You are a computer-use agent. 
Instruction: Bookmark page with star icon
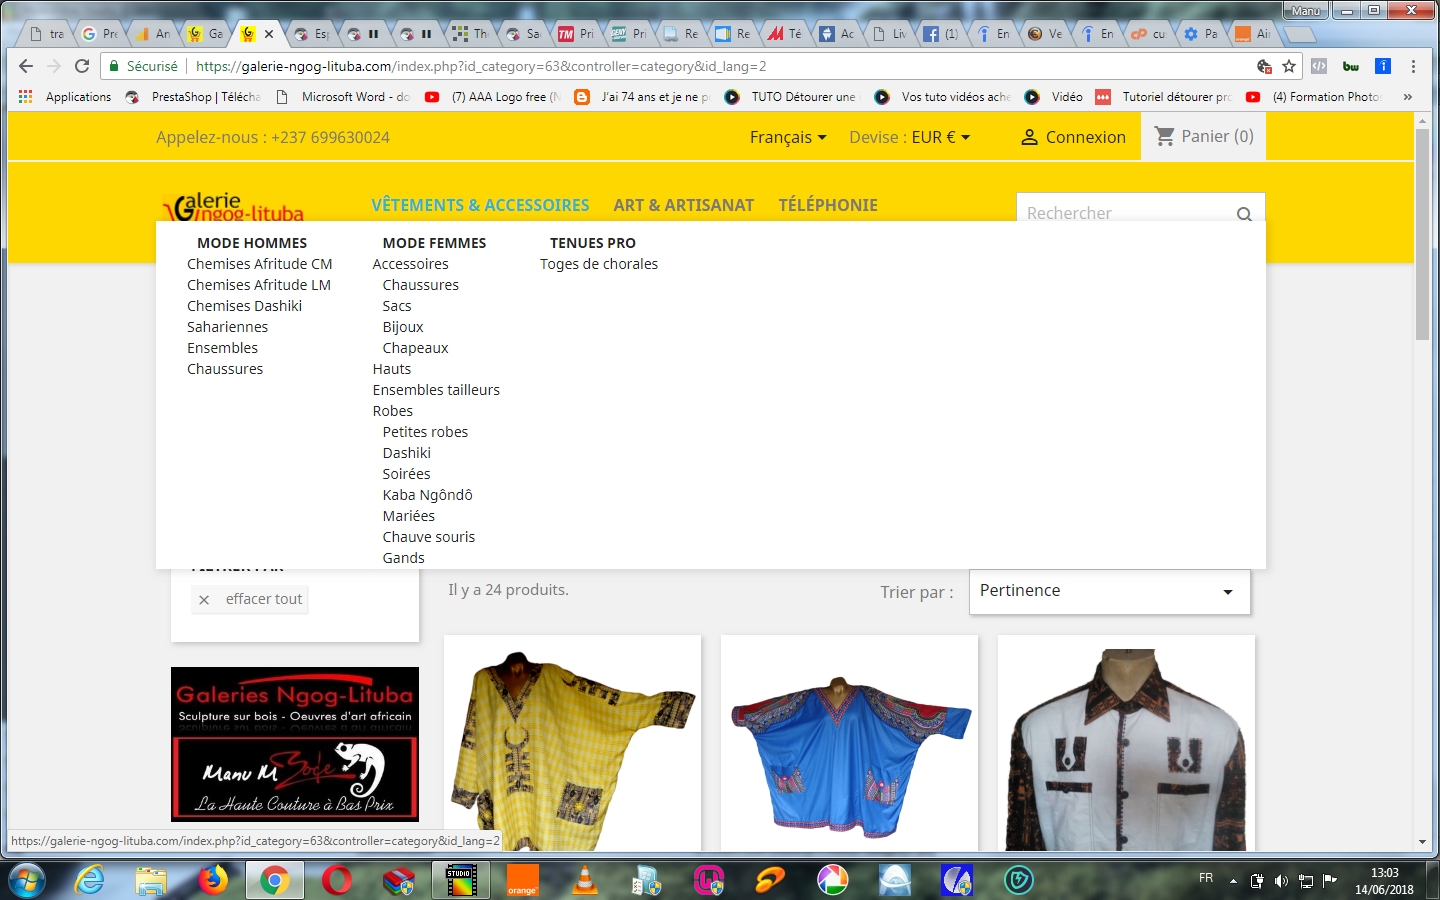click(1289, 66)
